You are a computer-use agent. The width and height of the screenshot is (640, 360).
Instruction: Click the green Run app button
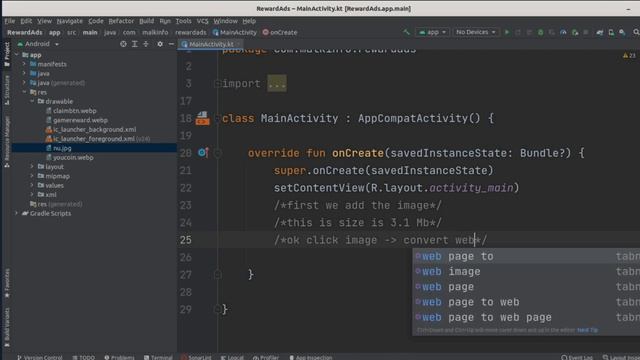[x=507, y=32]
